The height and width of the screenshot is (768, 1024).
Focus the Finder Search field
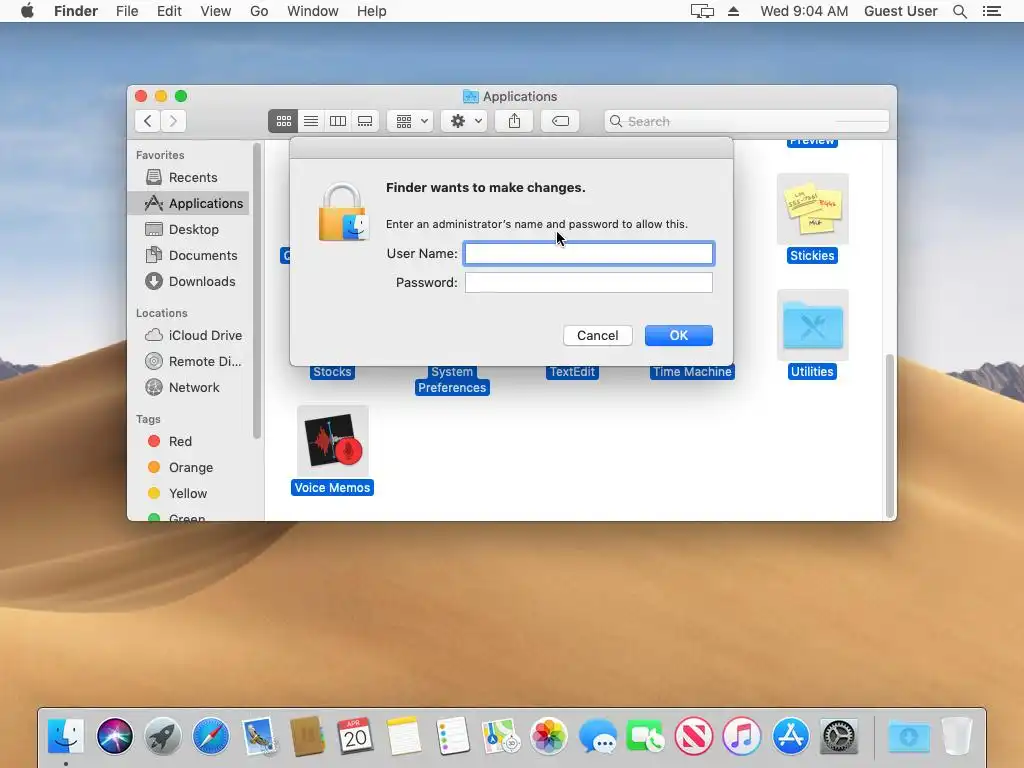pyautogui.click(x=746, y=121)
